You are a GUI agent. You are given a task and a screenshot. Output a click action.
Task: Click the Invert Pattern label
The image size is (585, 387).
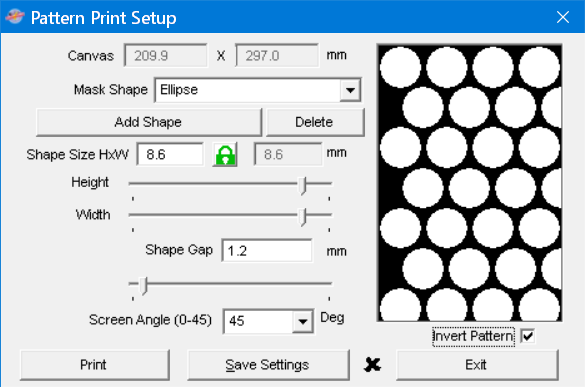pyautogui.click(x=473, y=336)
